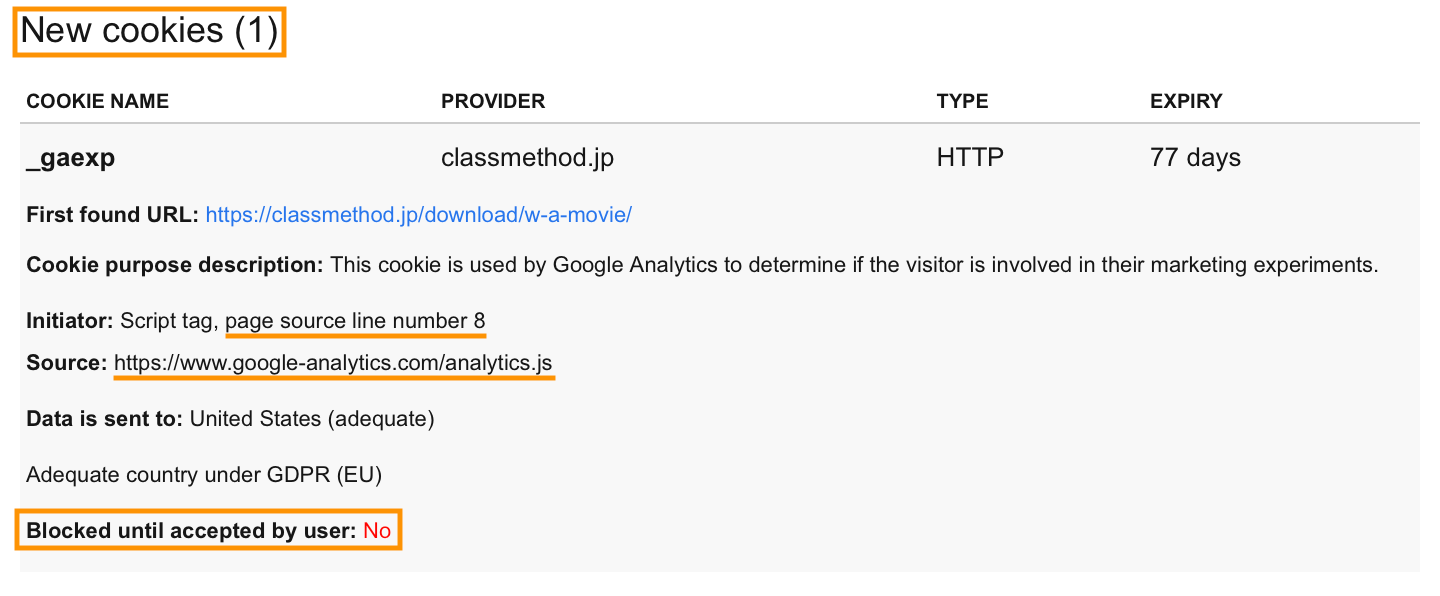Click the Cookie purpose description label
1440x596 pixels.
pyautogui.click(x=175, y=265)
